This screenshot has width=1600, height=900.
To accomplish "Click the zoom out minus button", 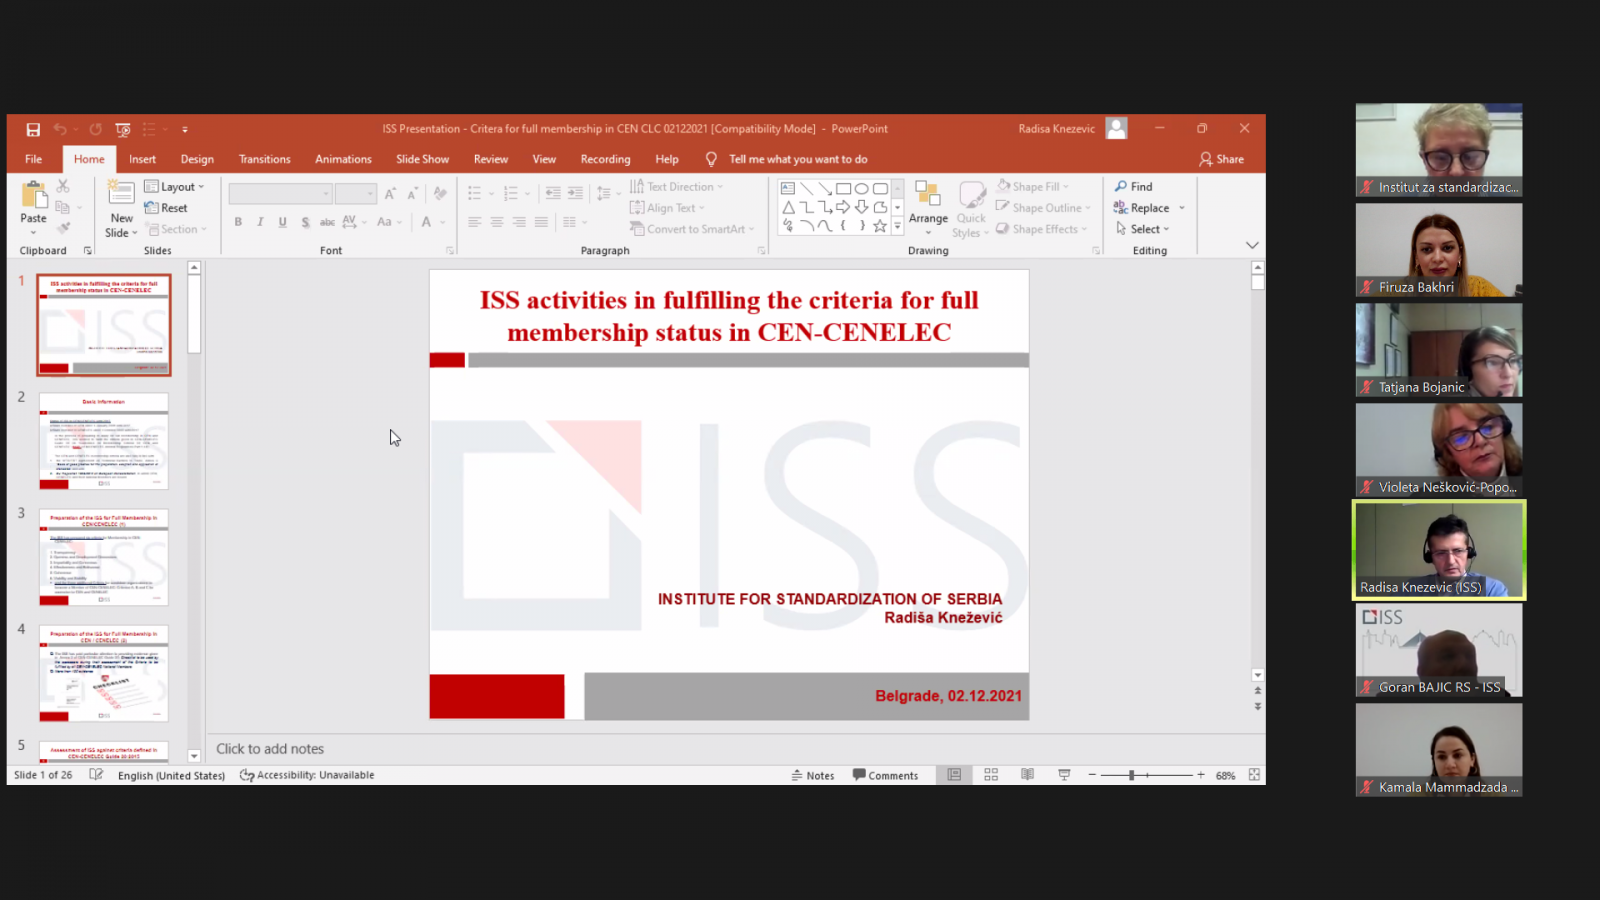I will pyautogui.click(x=1092, y=775).
